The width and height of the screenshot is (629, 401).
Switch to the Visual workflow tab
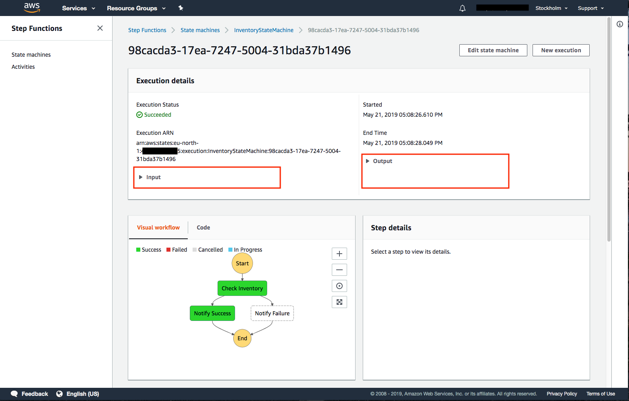click(x=158, y=227)
